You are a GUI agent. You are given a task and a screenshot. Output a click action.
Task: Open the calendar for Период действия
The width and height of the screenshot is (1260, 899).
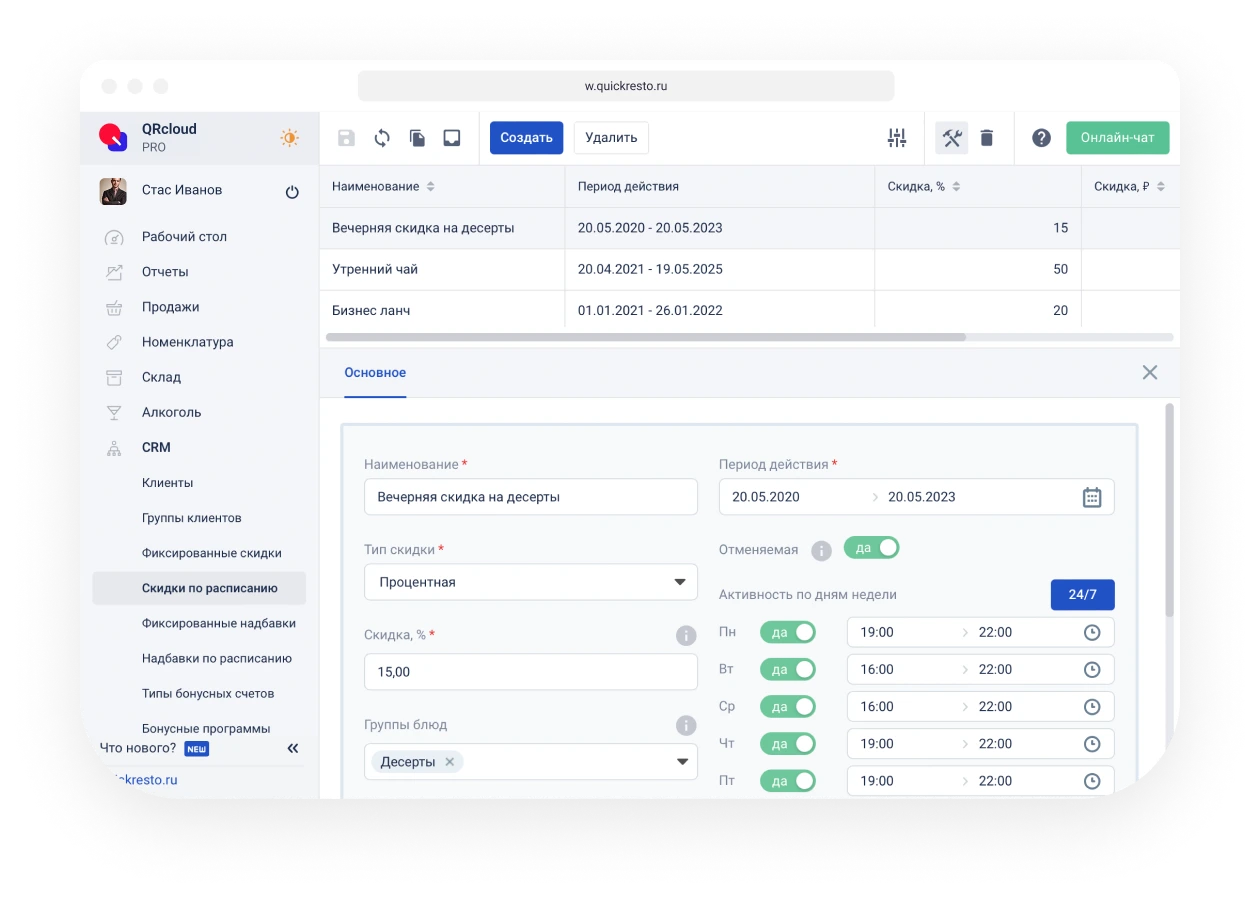point(1091,496)
